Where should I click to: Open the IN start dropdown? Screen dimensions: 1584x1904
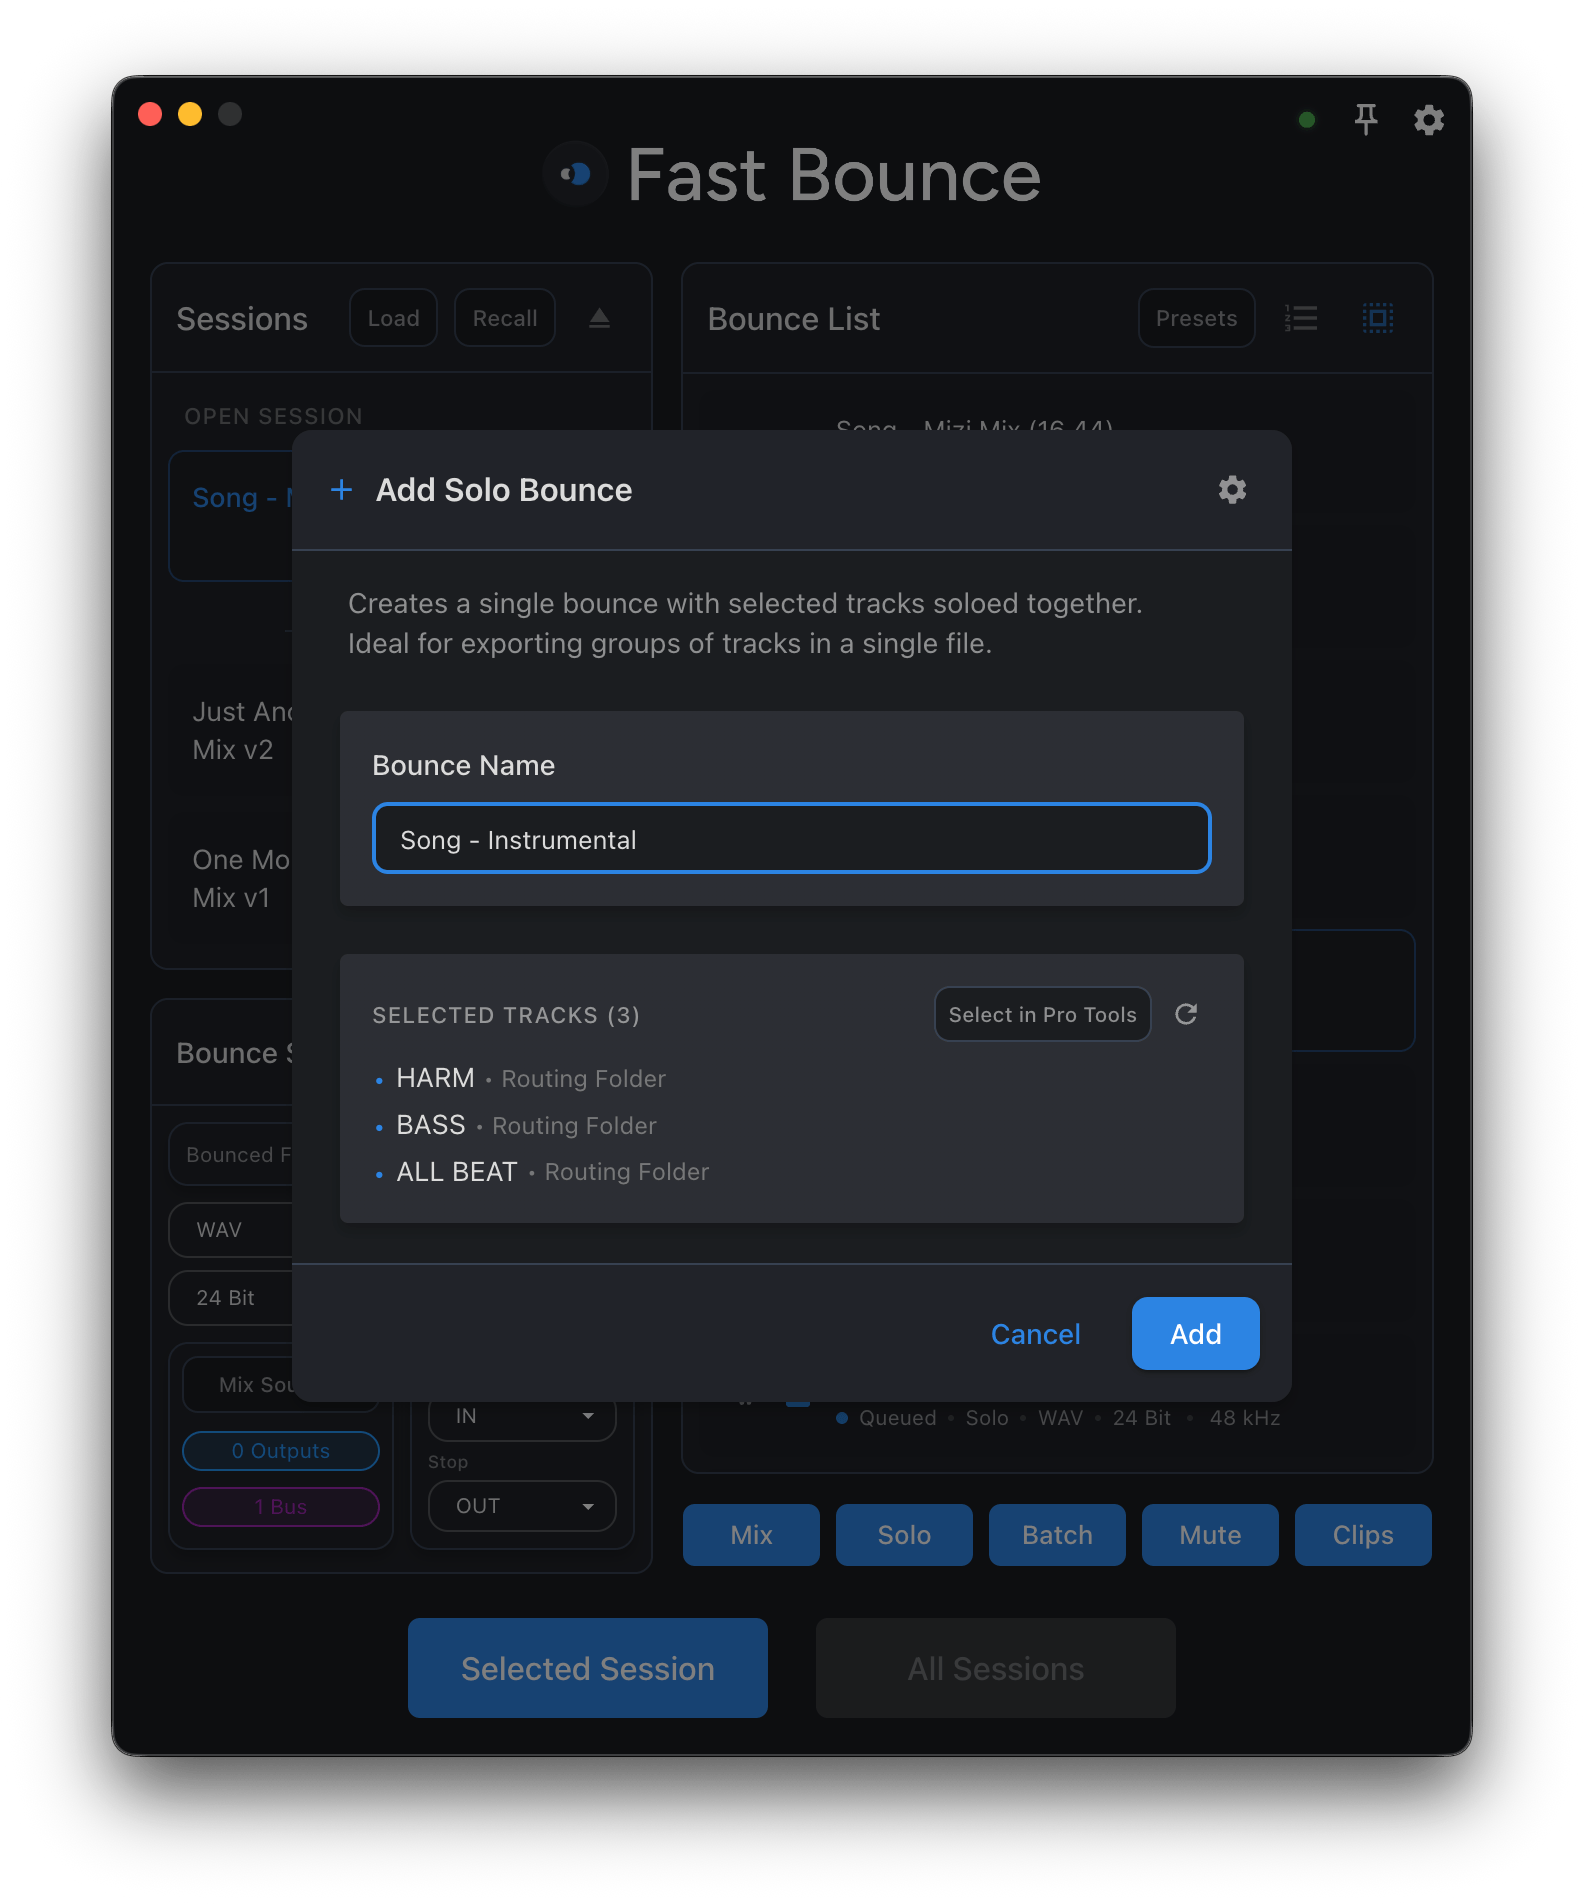click(522, 1420)
